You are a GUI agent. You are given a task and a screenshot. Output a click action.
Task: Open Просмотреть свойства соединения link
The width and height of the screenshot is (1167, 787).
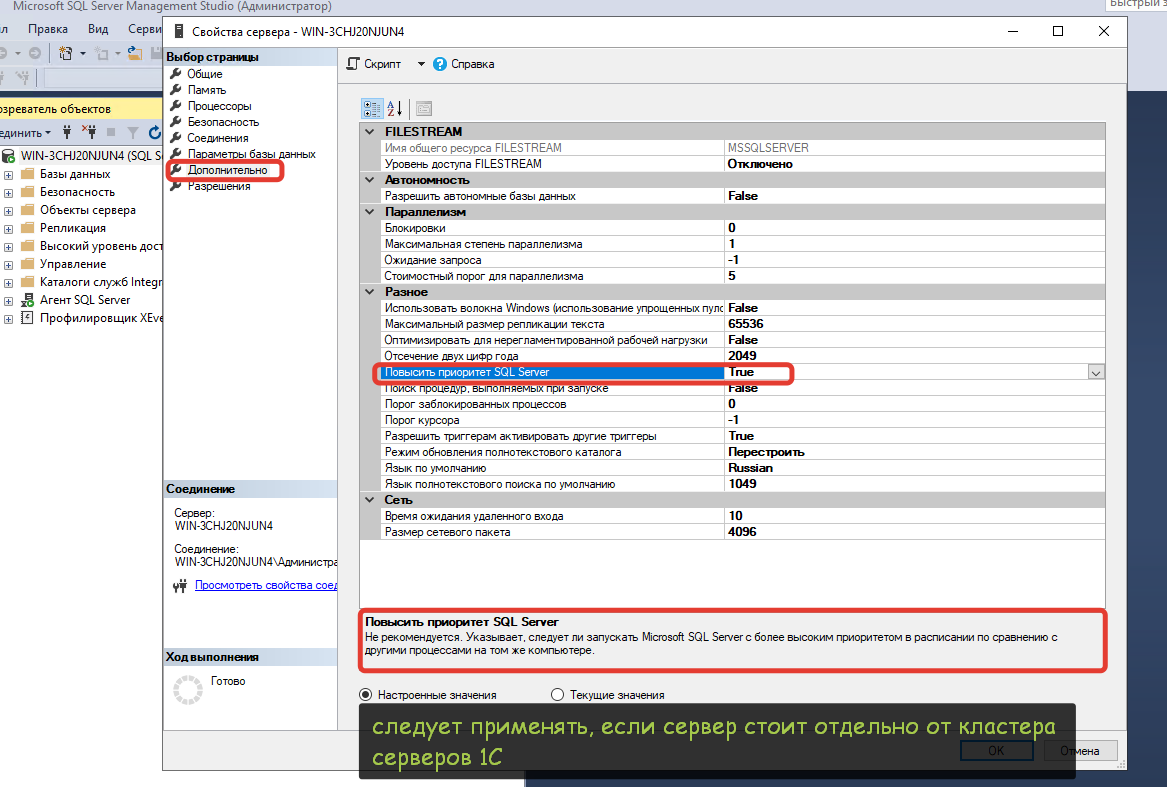pos(266,585)
